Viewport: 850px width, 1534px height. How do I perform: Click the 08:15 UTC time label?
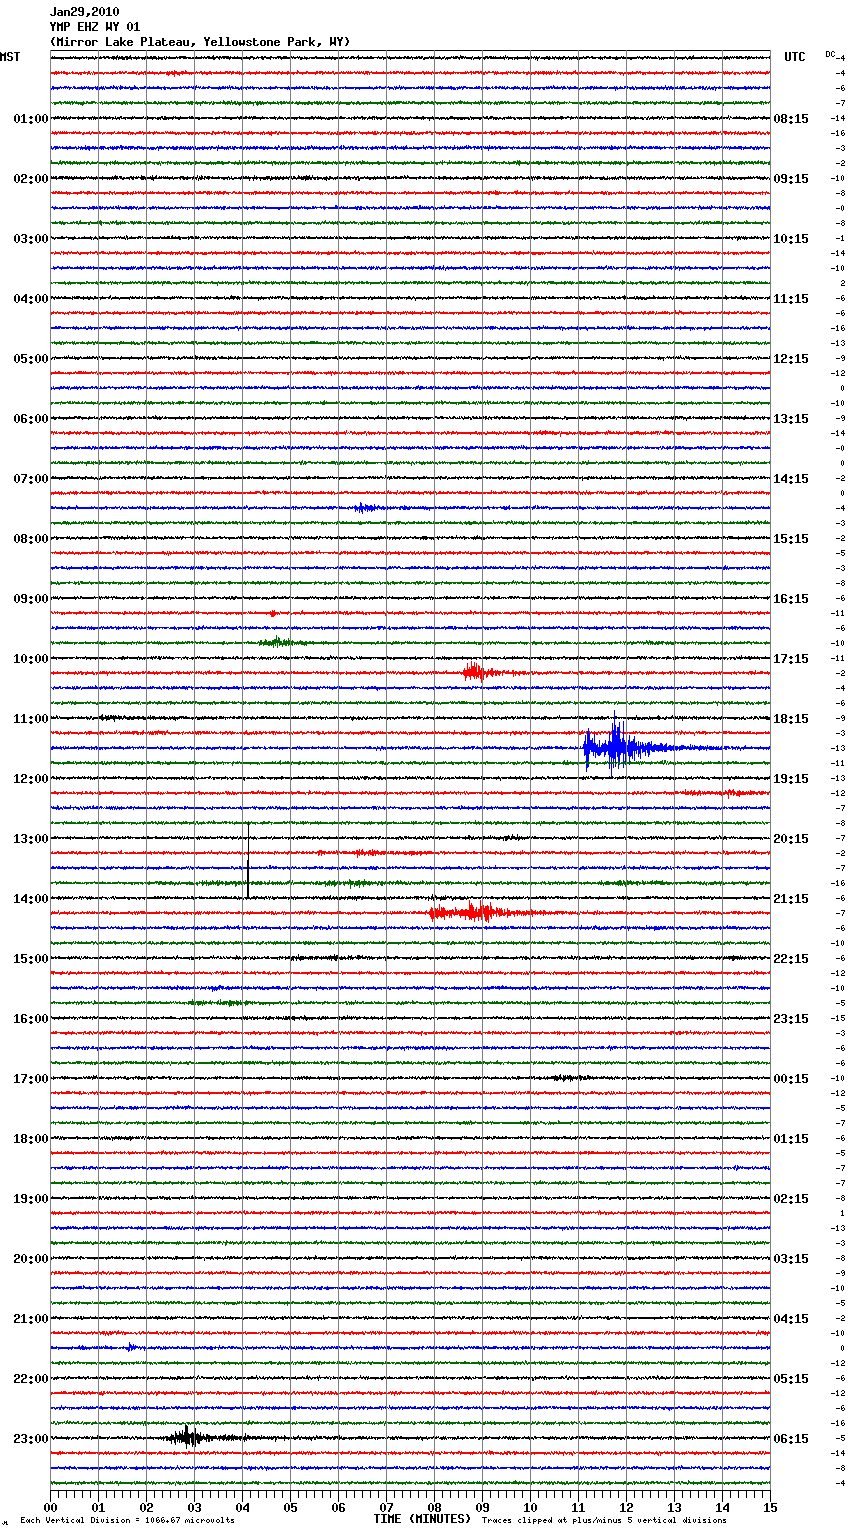click(791, 119)
